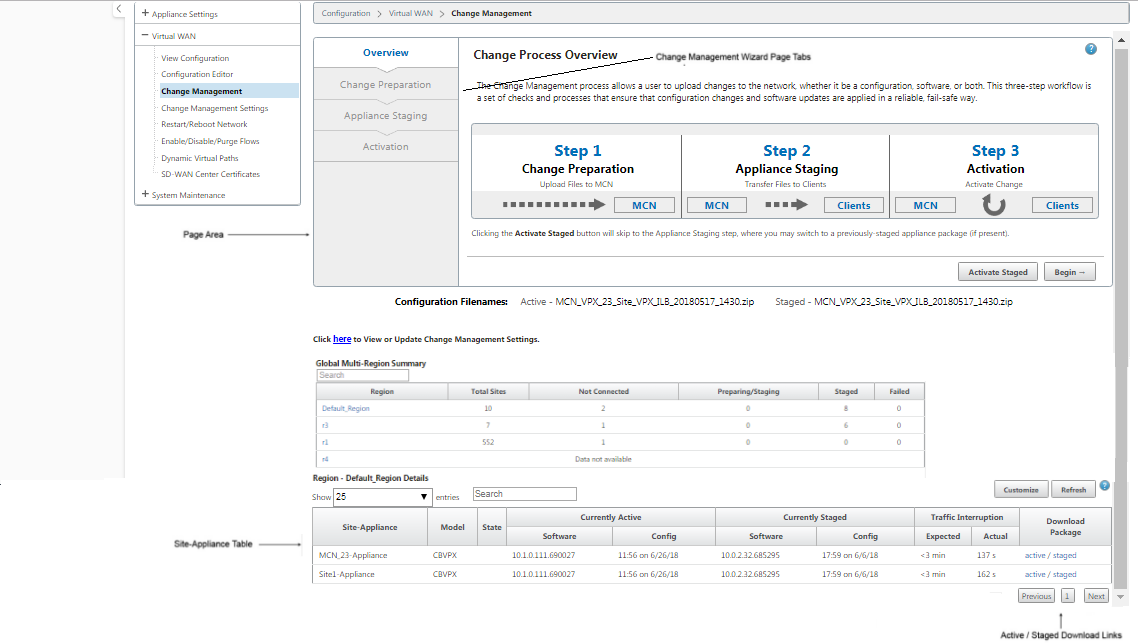Click the circular activation arrow in Step 3
Viewport: 1138px width, 643px height.
(x=994, y=205)
